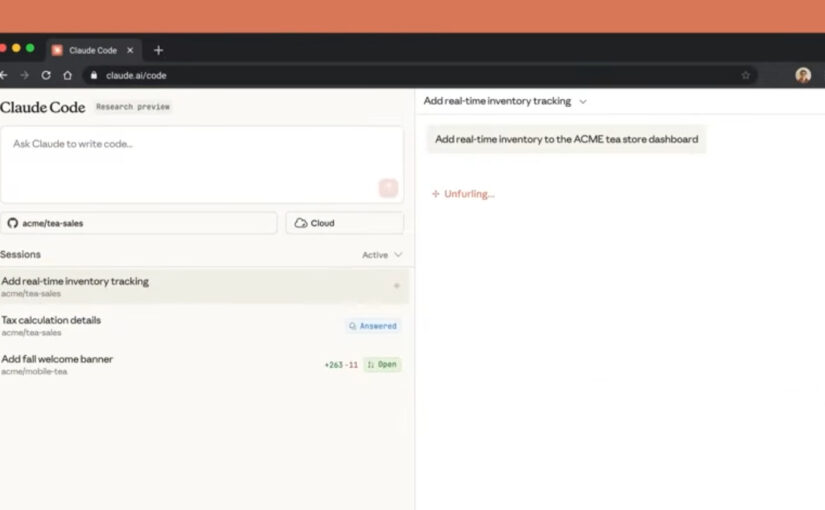Bookmark this page with the star icon
Image resolution: width=825 pixels, height=510 pixels.
[745, 75]
